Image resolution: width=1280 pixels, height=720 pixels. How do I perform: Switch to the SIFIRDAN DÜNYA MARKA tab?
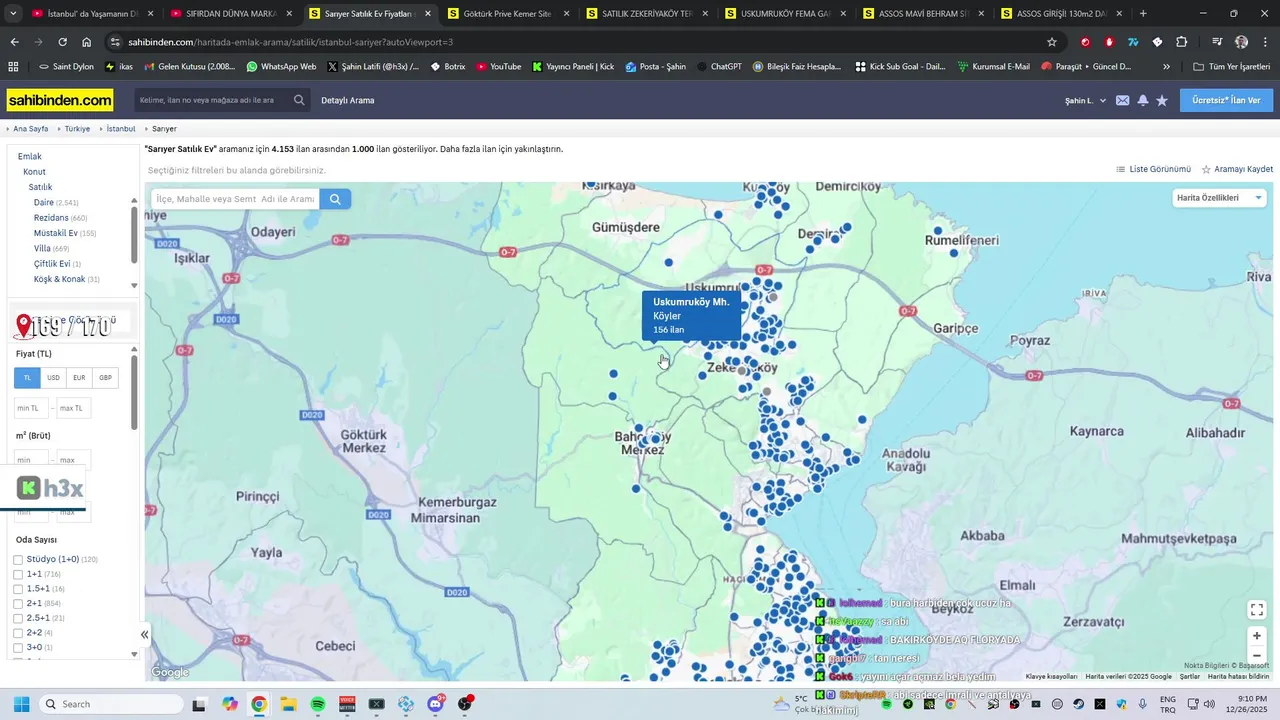click(230, 13)
